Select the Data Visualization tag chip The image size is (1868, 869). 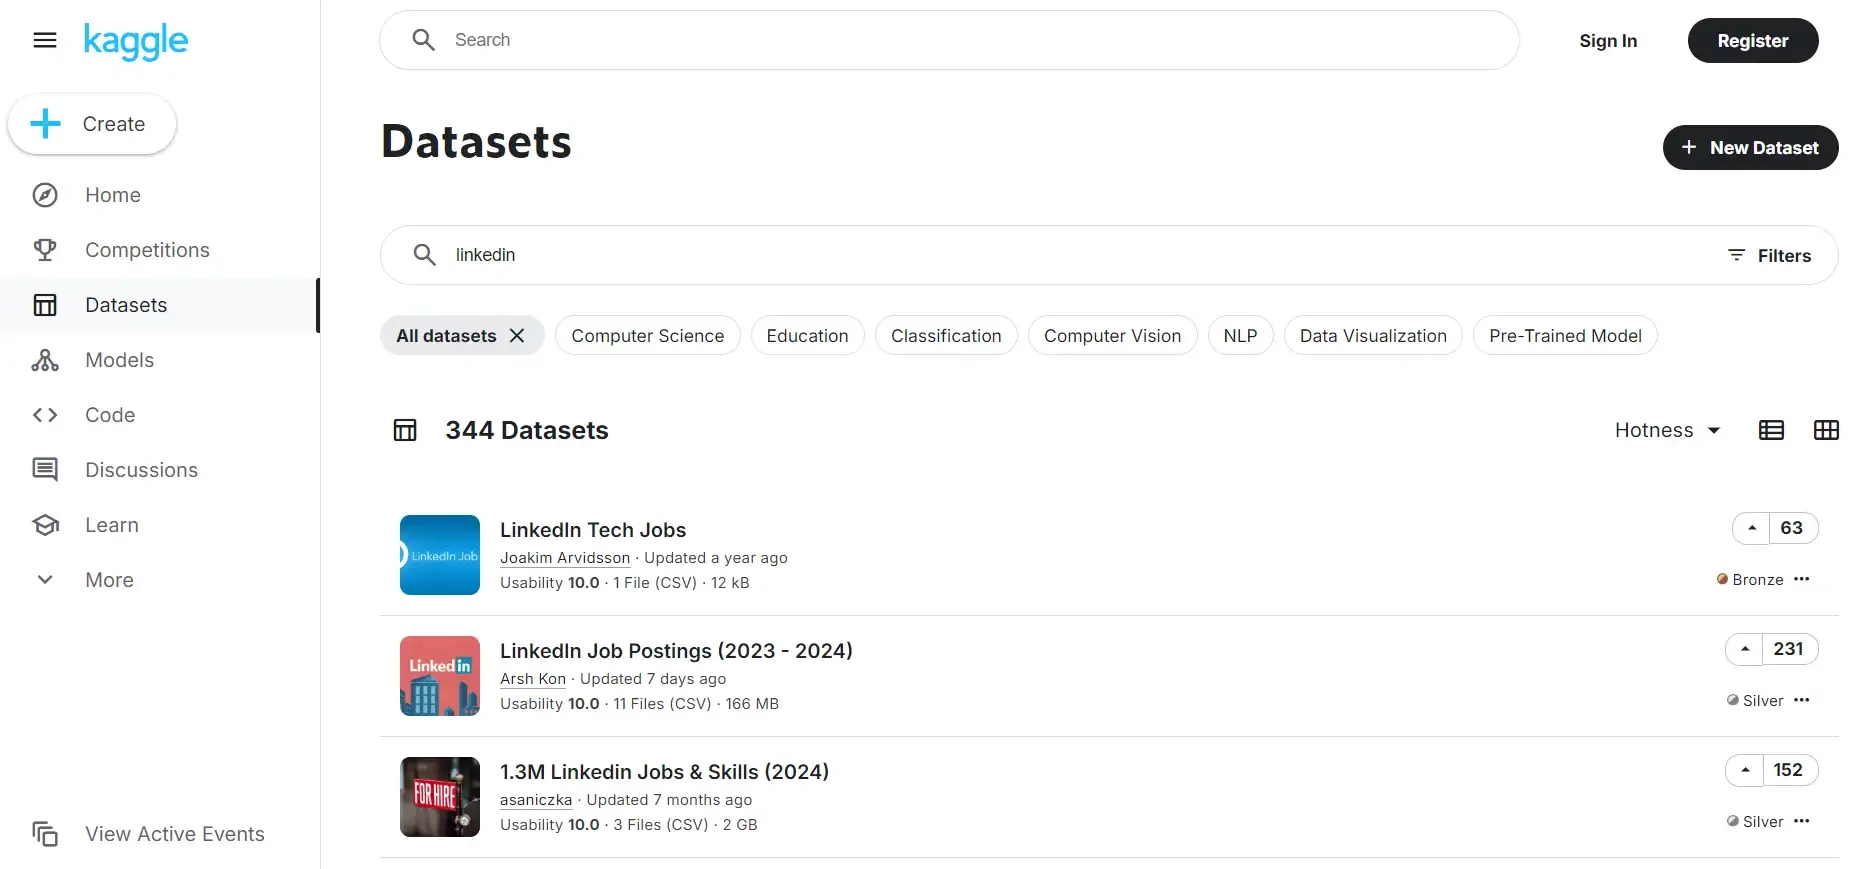[x=1373, y=336]
